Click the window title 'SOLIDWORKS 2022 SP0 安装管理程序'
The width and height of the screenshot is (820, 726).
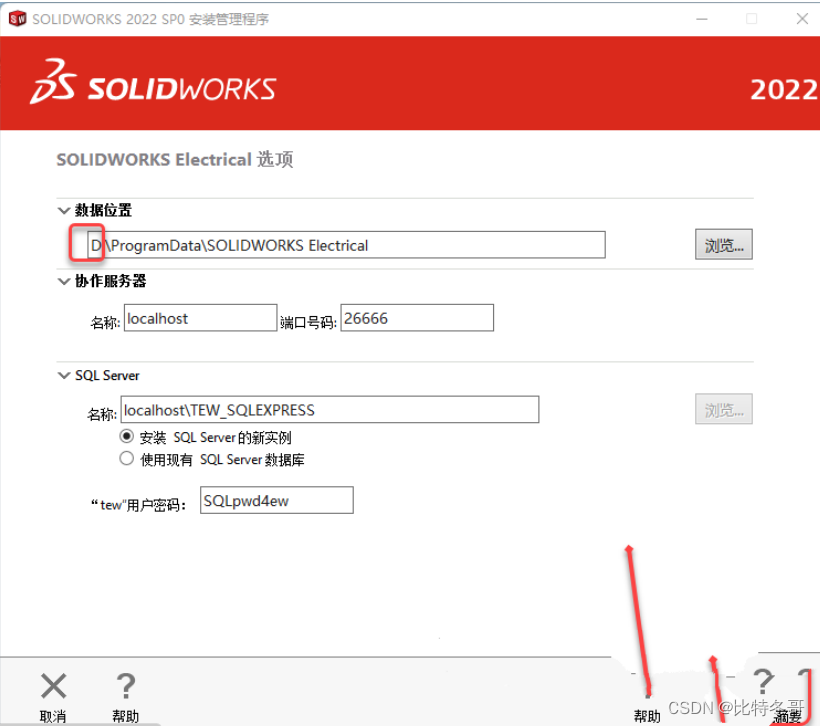tap(151, 19)
